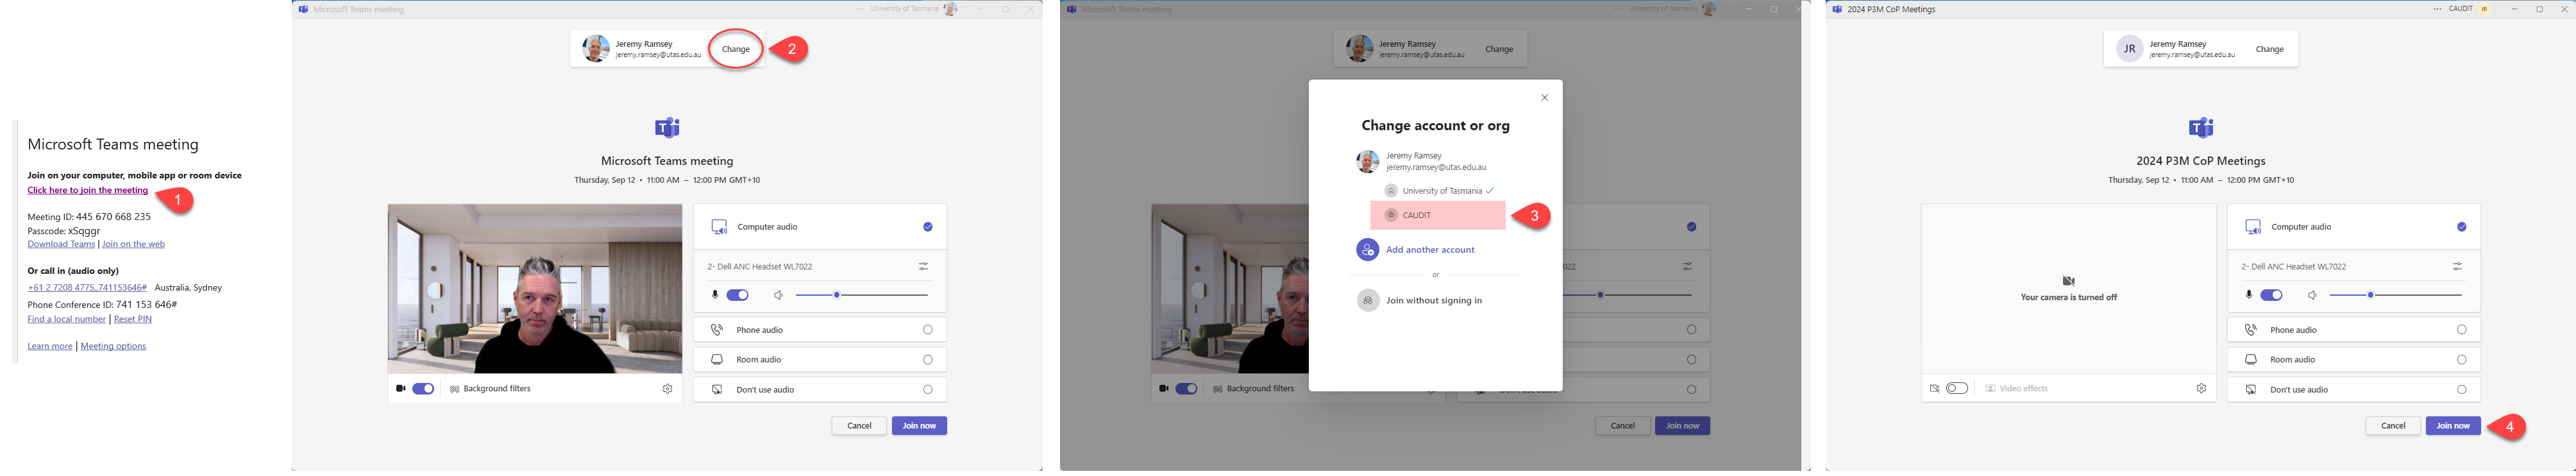
Task: Click Cancel in the Microsoft Teams meeting window
Action: click(859, 426)
